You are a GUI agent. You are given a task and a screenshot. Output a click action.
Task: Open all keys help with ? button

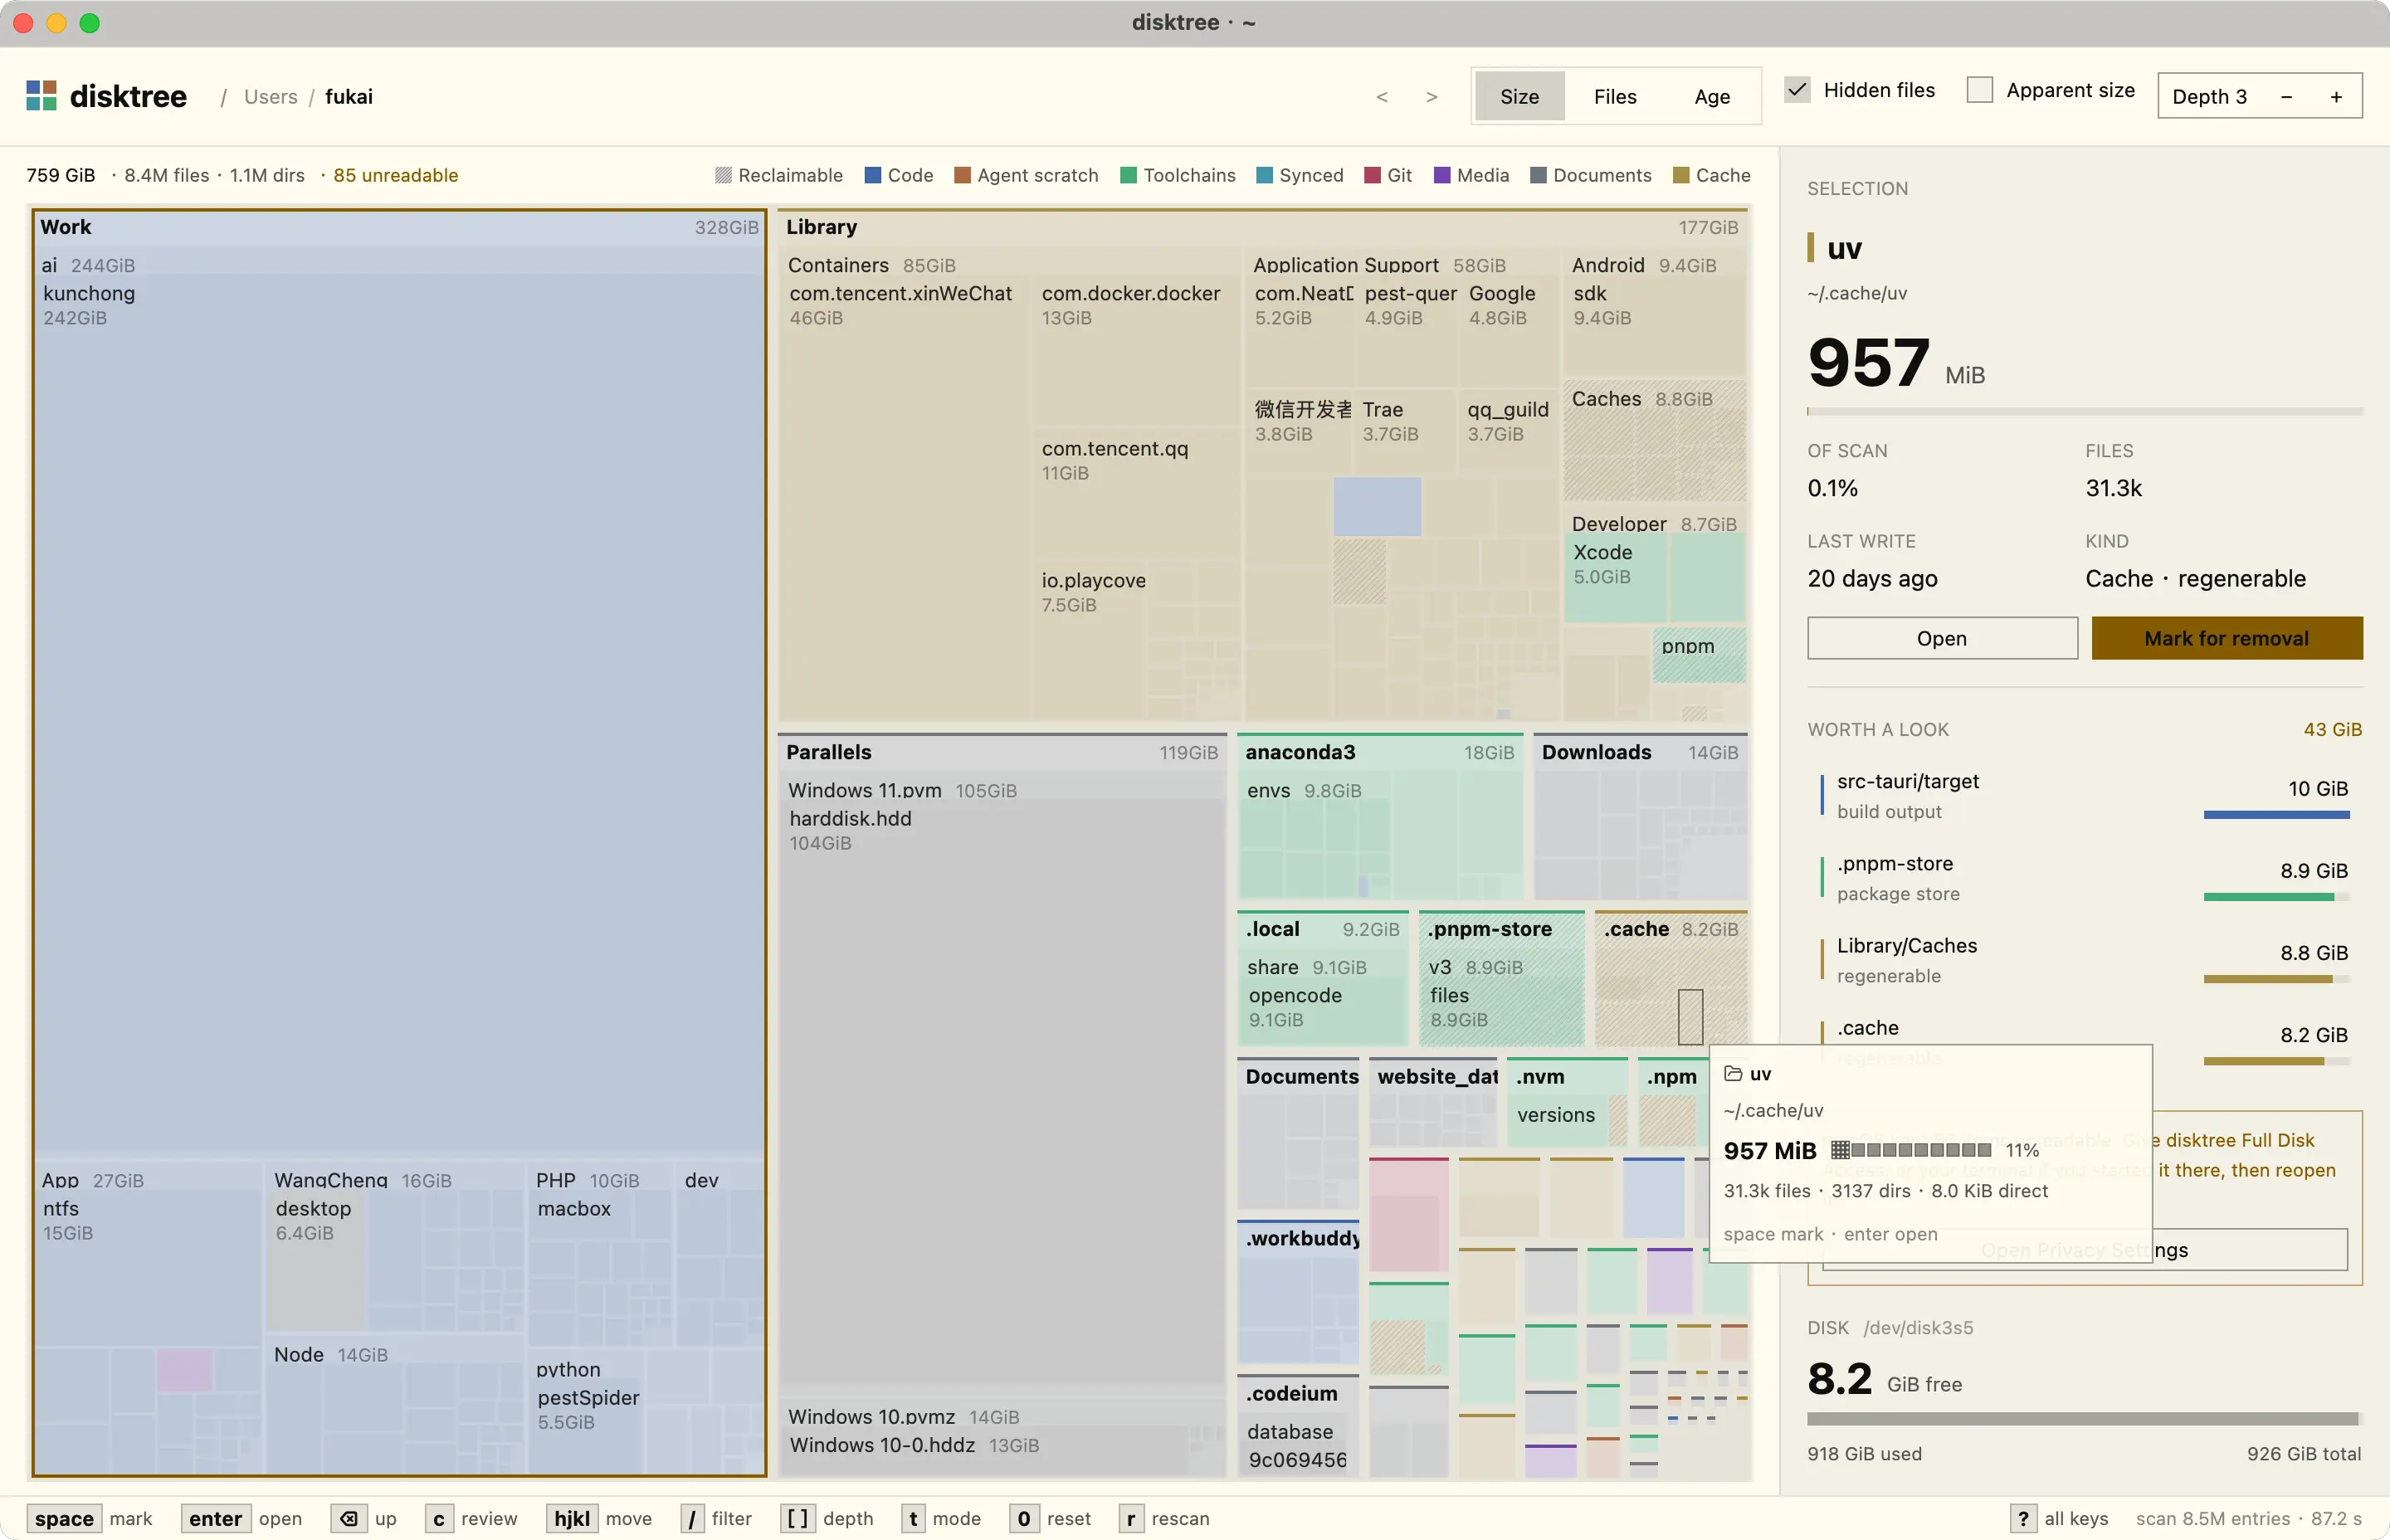(2023, 1518)
